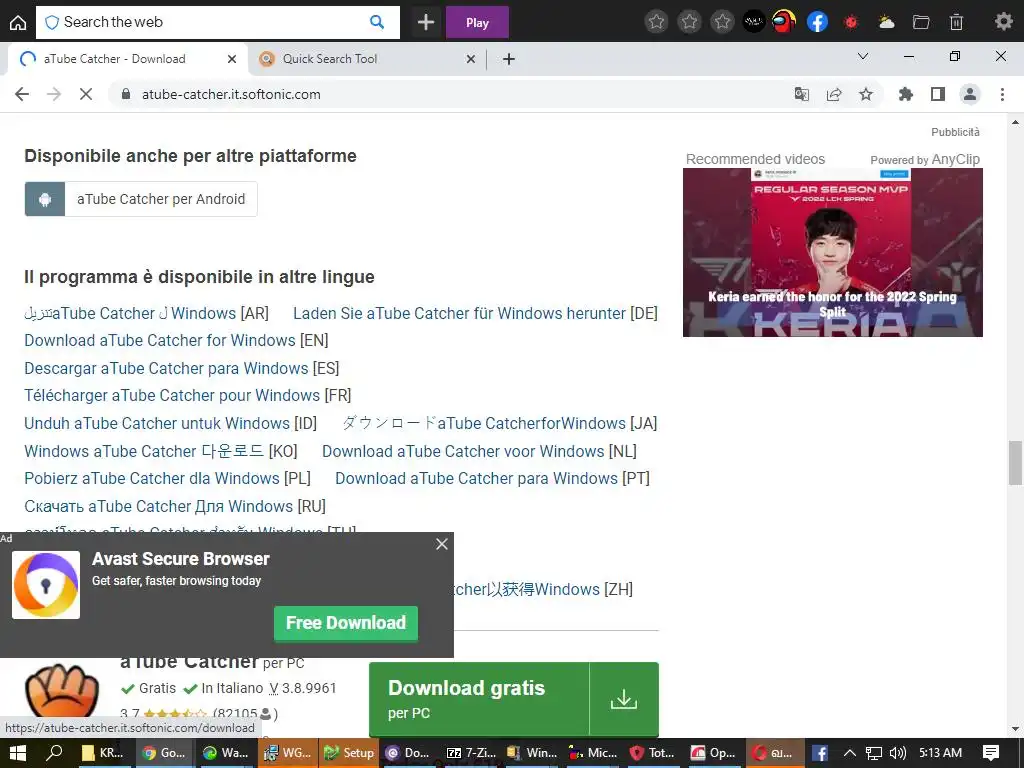Open the Setup taskbar item

pyautogui.click(x=349, y=752)
